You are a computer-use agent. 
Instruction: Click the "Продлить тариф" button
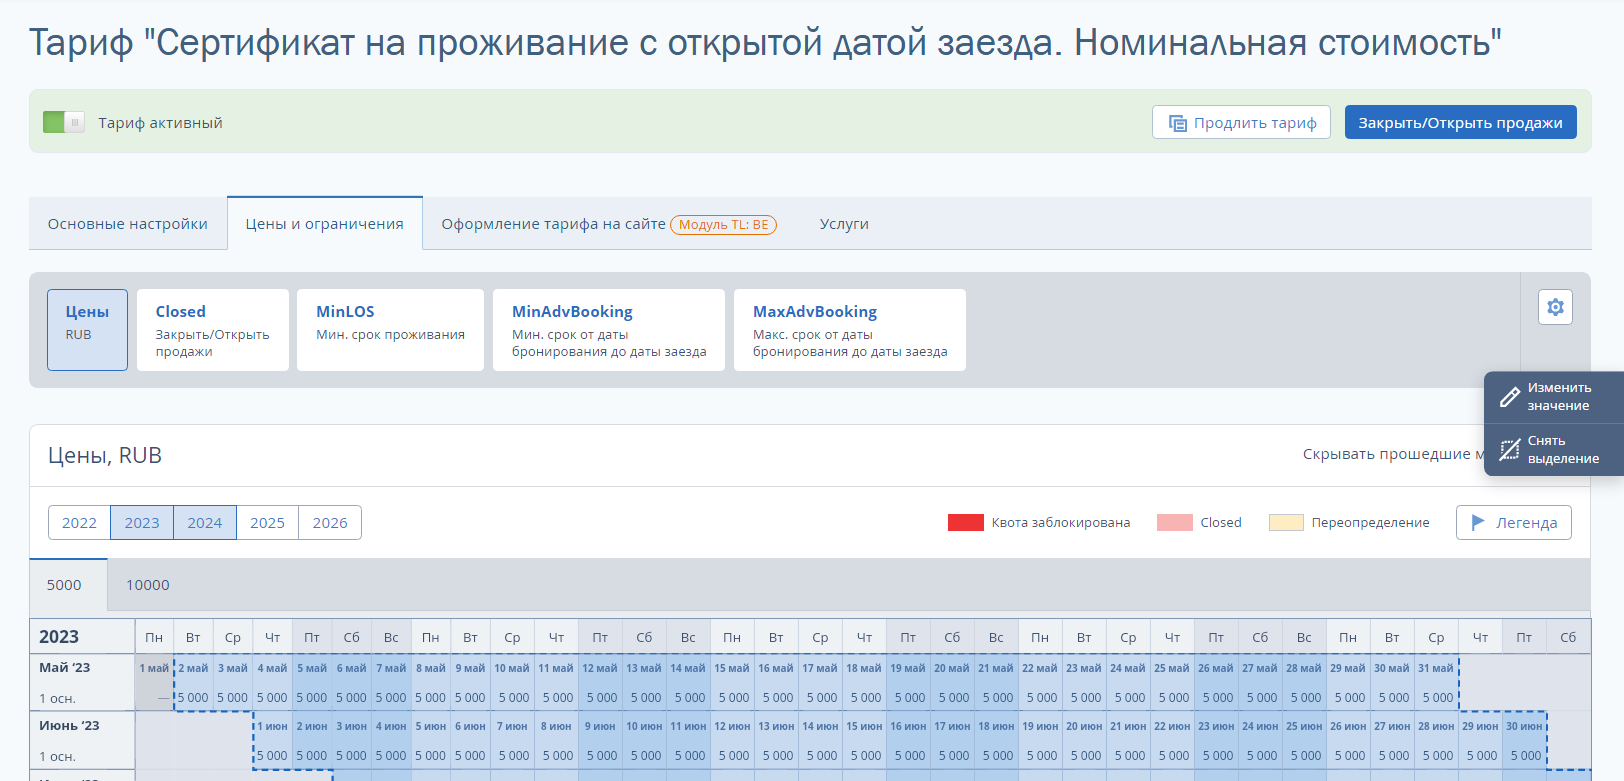tap(1241, 122)
